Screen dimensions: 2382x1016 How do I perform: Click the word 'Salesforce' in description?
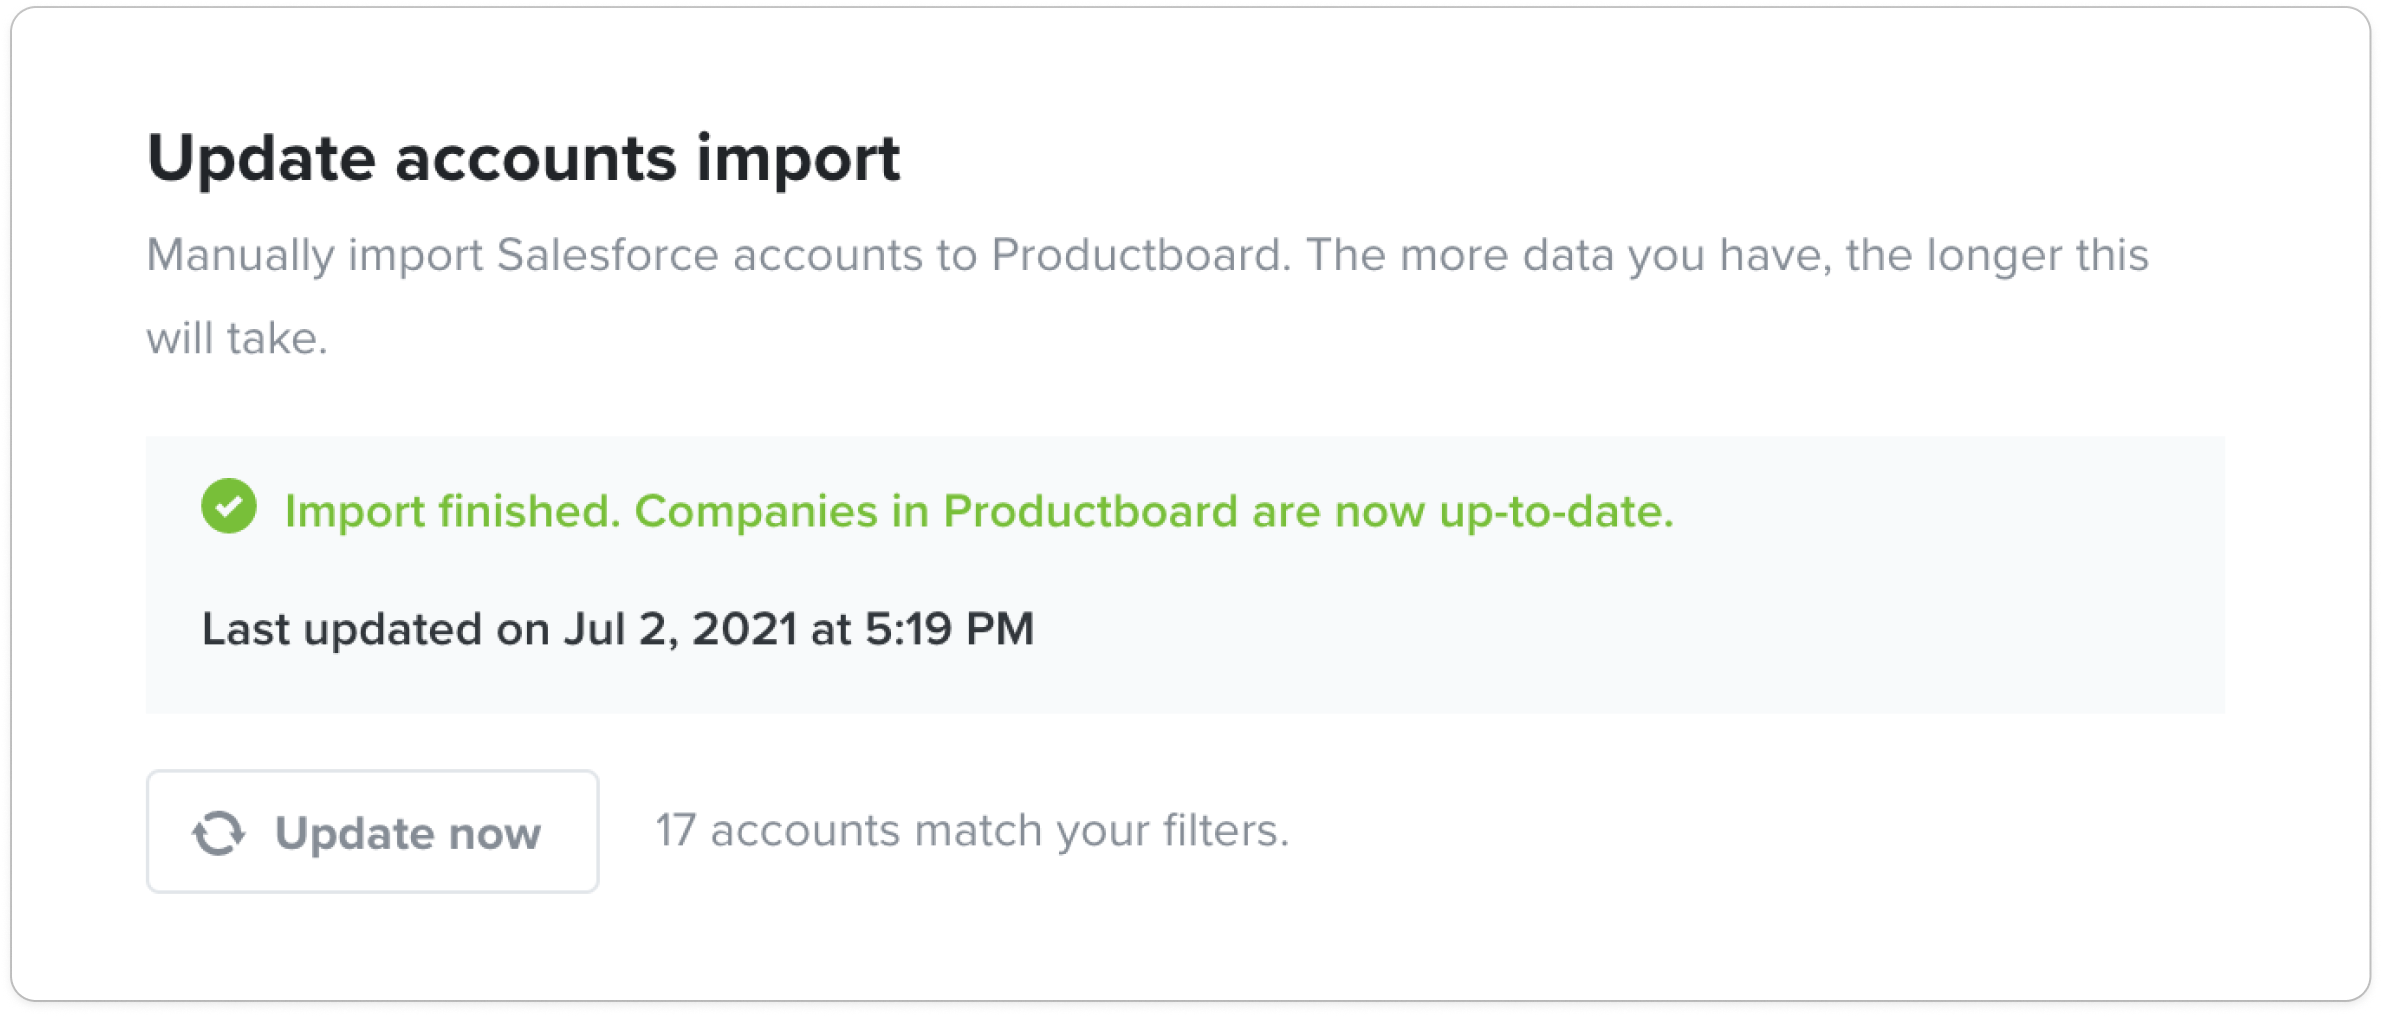click(x=608, y=255)
